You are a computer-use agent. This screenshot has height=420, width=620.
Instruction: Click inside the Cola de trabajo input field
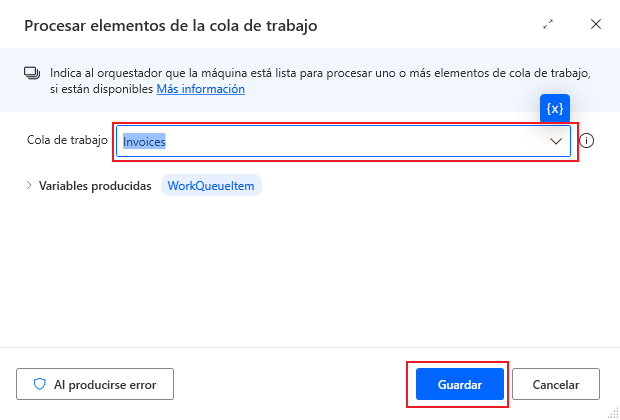[343, 141]
